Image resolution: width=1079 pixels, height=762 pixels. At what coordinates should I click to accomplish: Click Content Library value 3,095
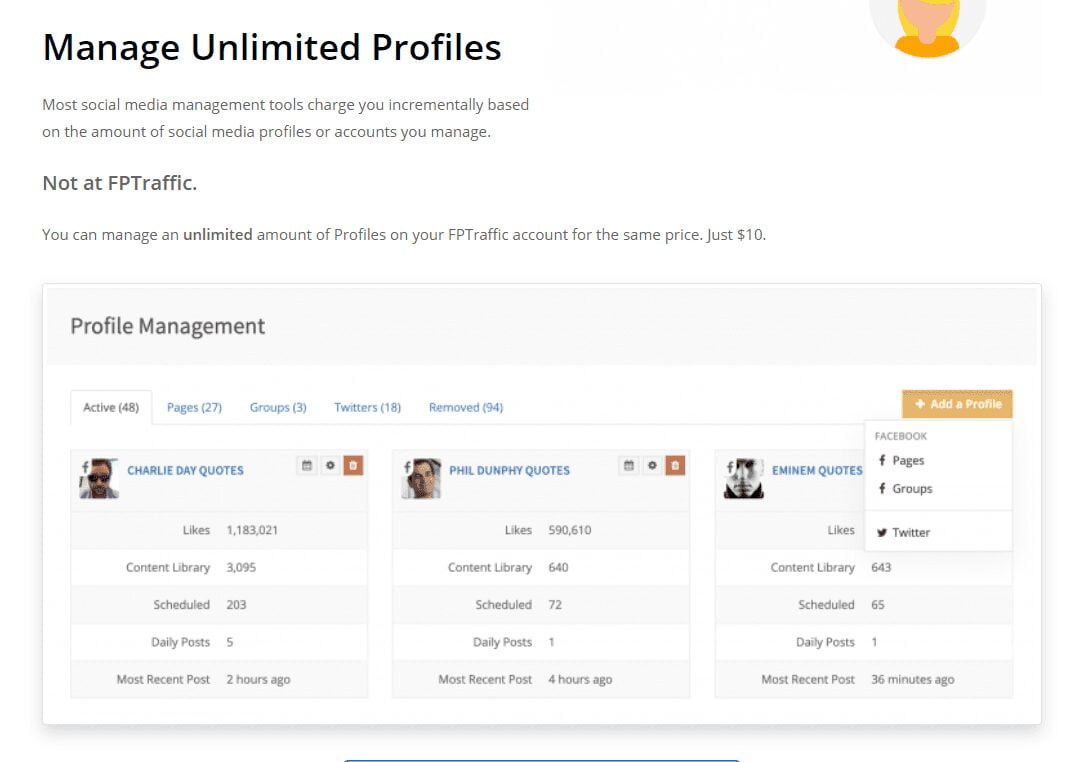coord(241,567)
